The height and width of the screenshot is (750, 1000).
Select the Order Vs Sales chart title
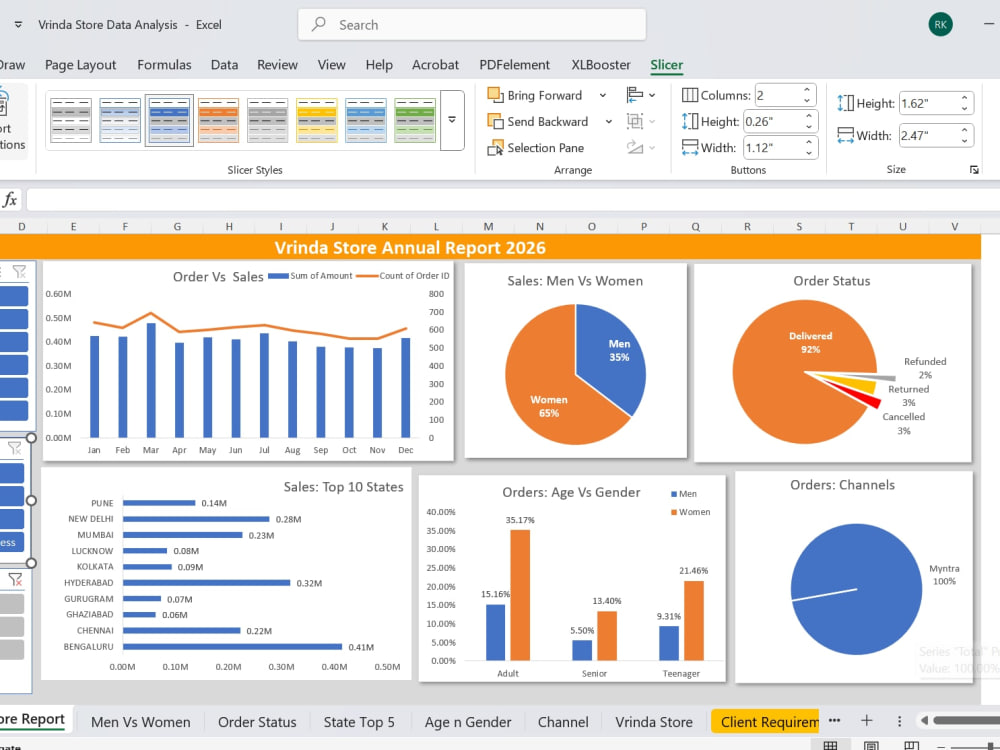(x=217, y=277)
